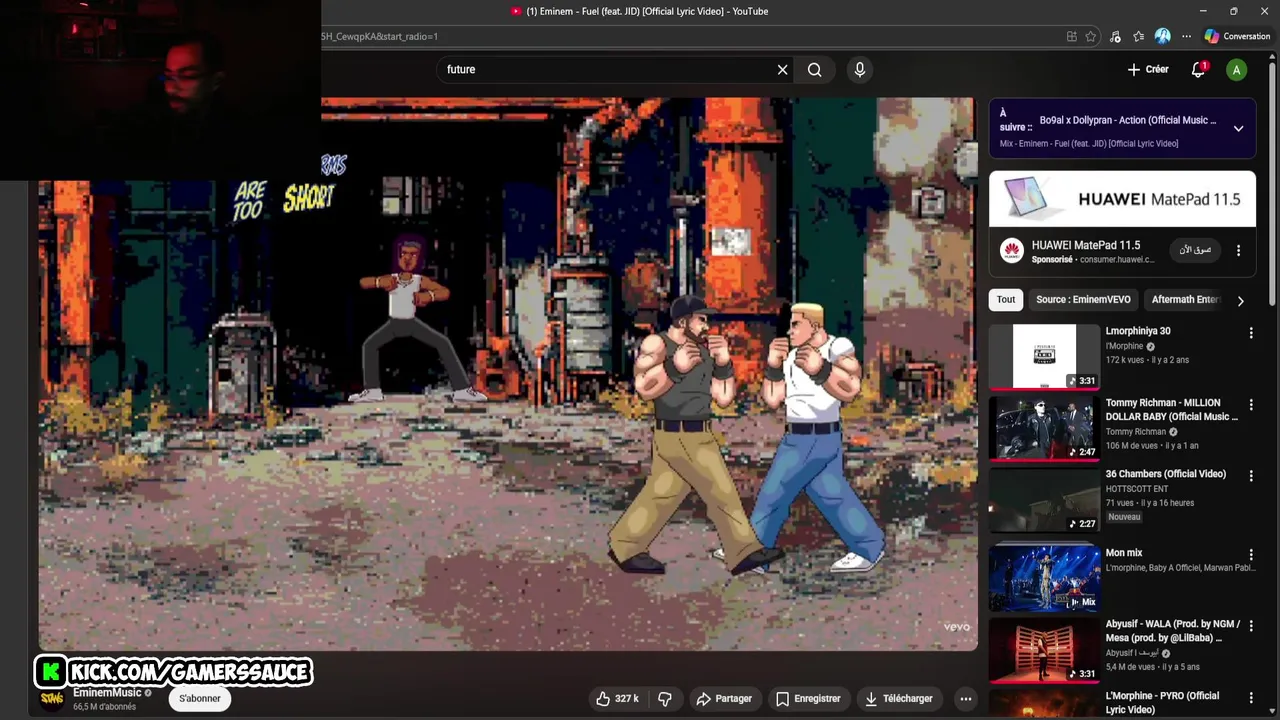This screenshot has height=720, width=1280.
Task: Click the Huawei ad shop button
Action: pyautogui.click(x=1195, y=250)
